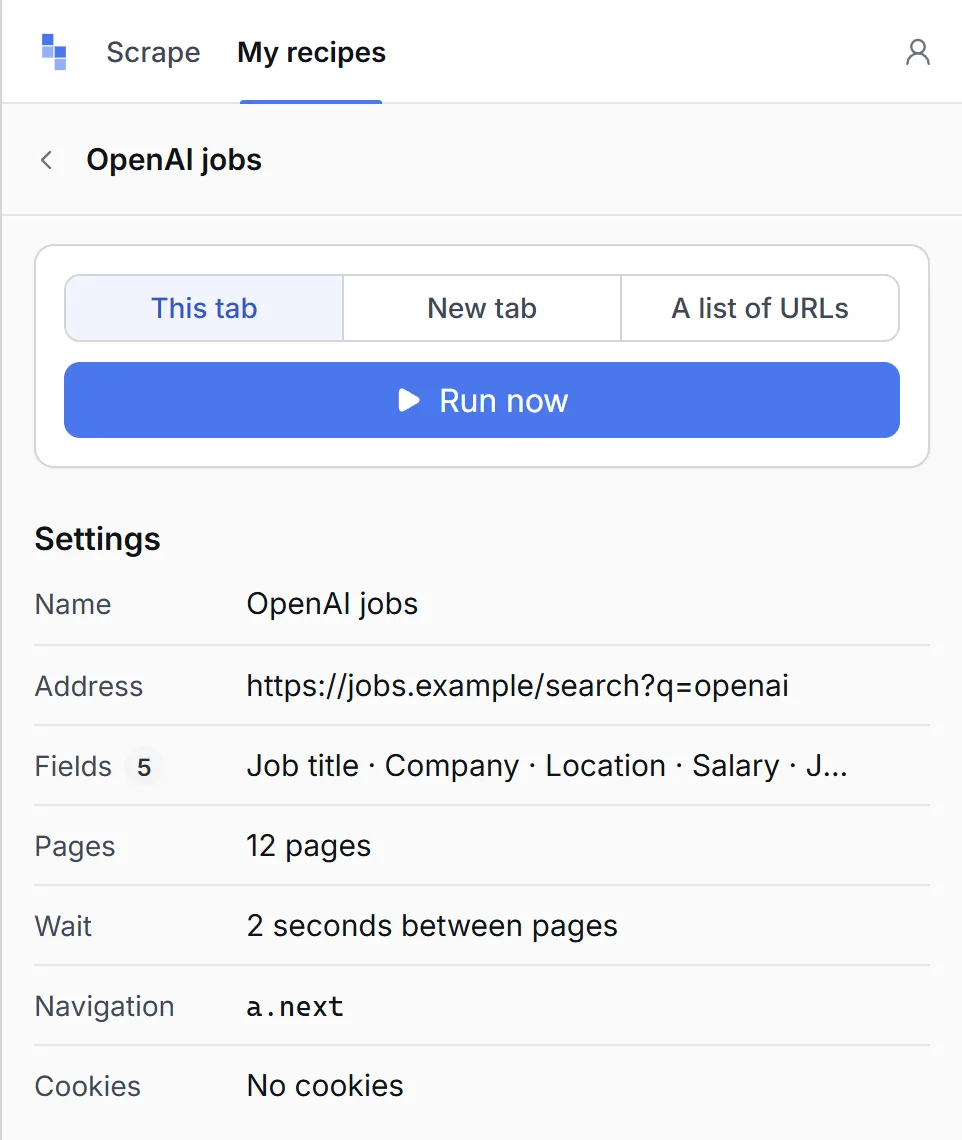The image size is (962, 1140).
Task: Edit the Name value OpenAI jobs
Action: point(332,604)
